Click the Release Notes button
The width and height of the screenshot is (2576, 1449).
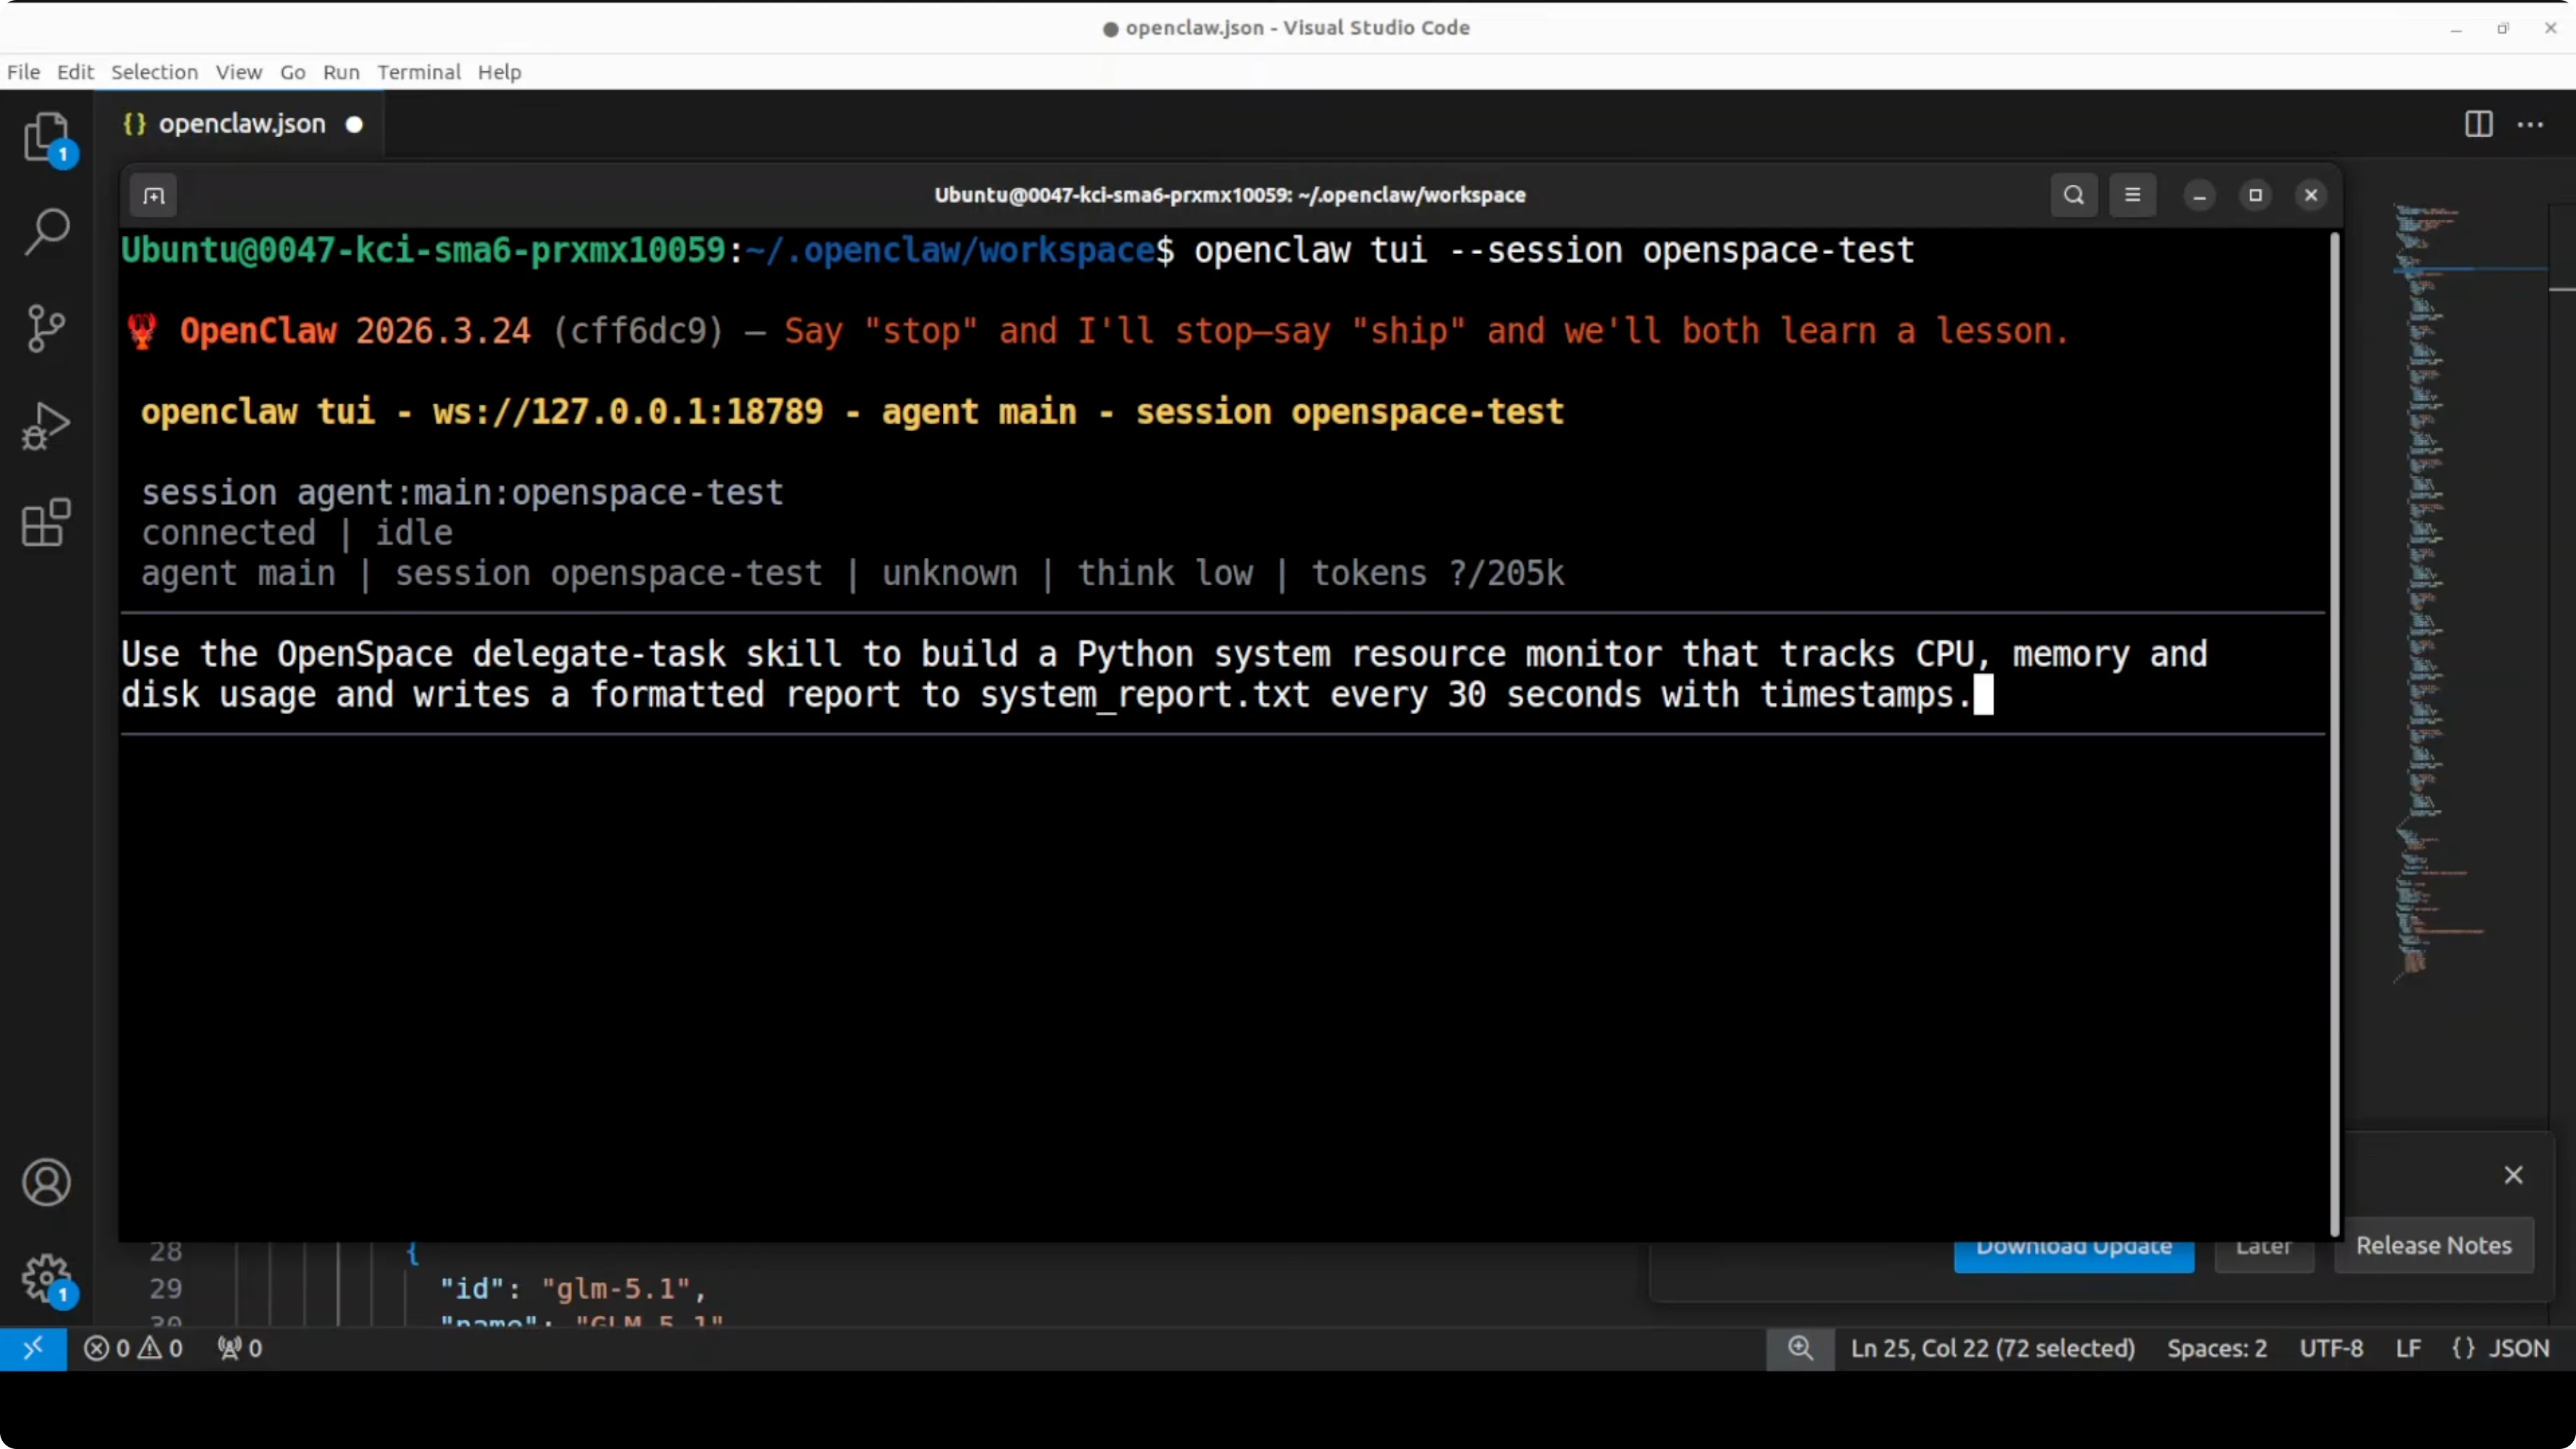2433,1245
